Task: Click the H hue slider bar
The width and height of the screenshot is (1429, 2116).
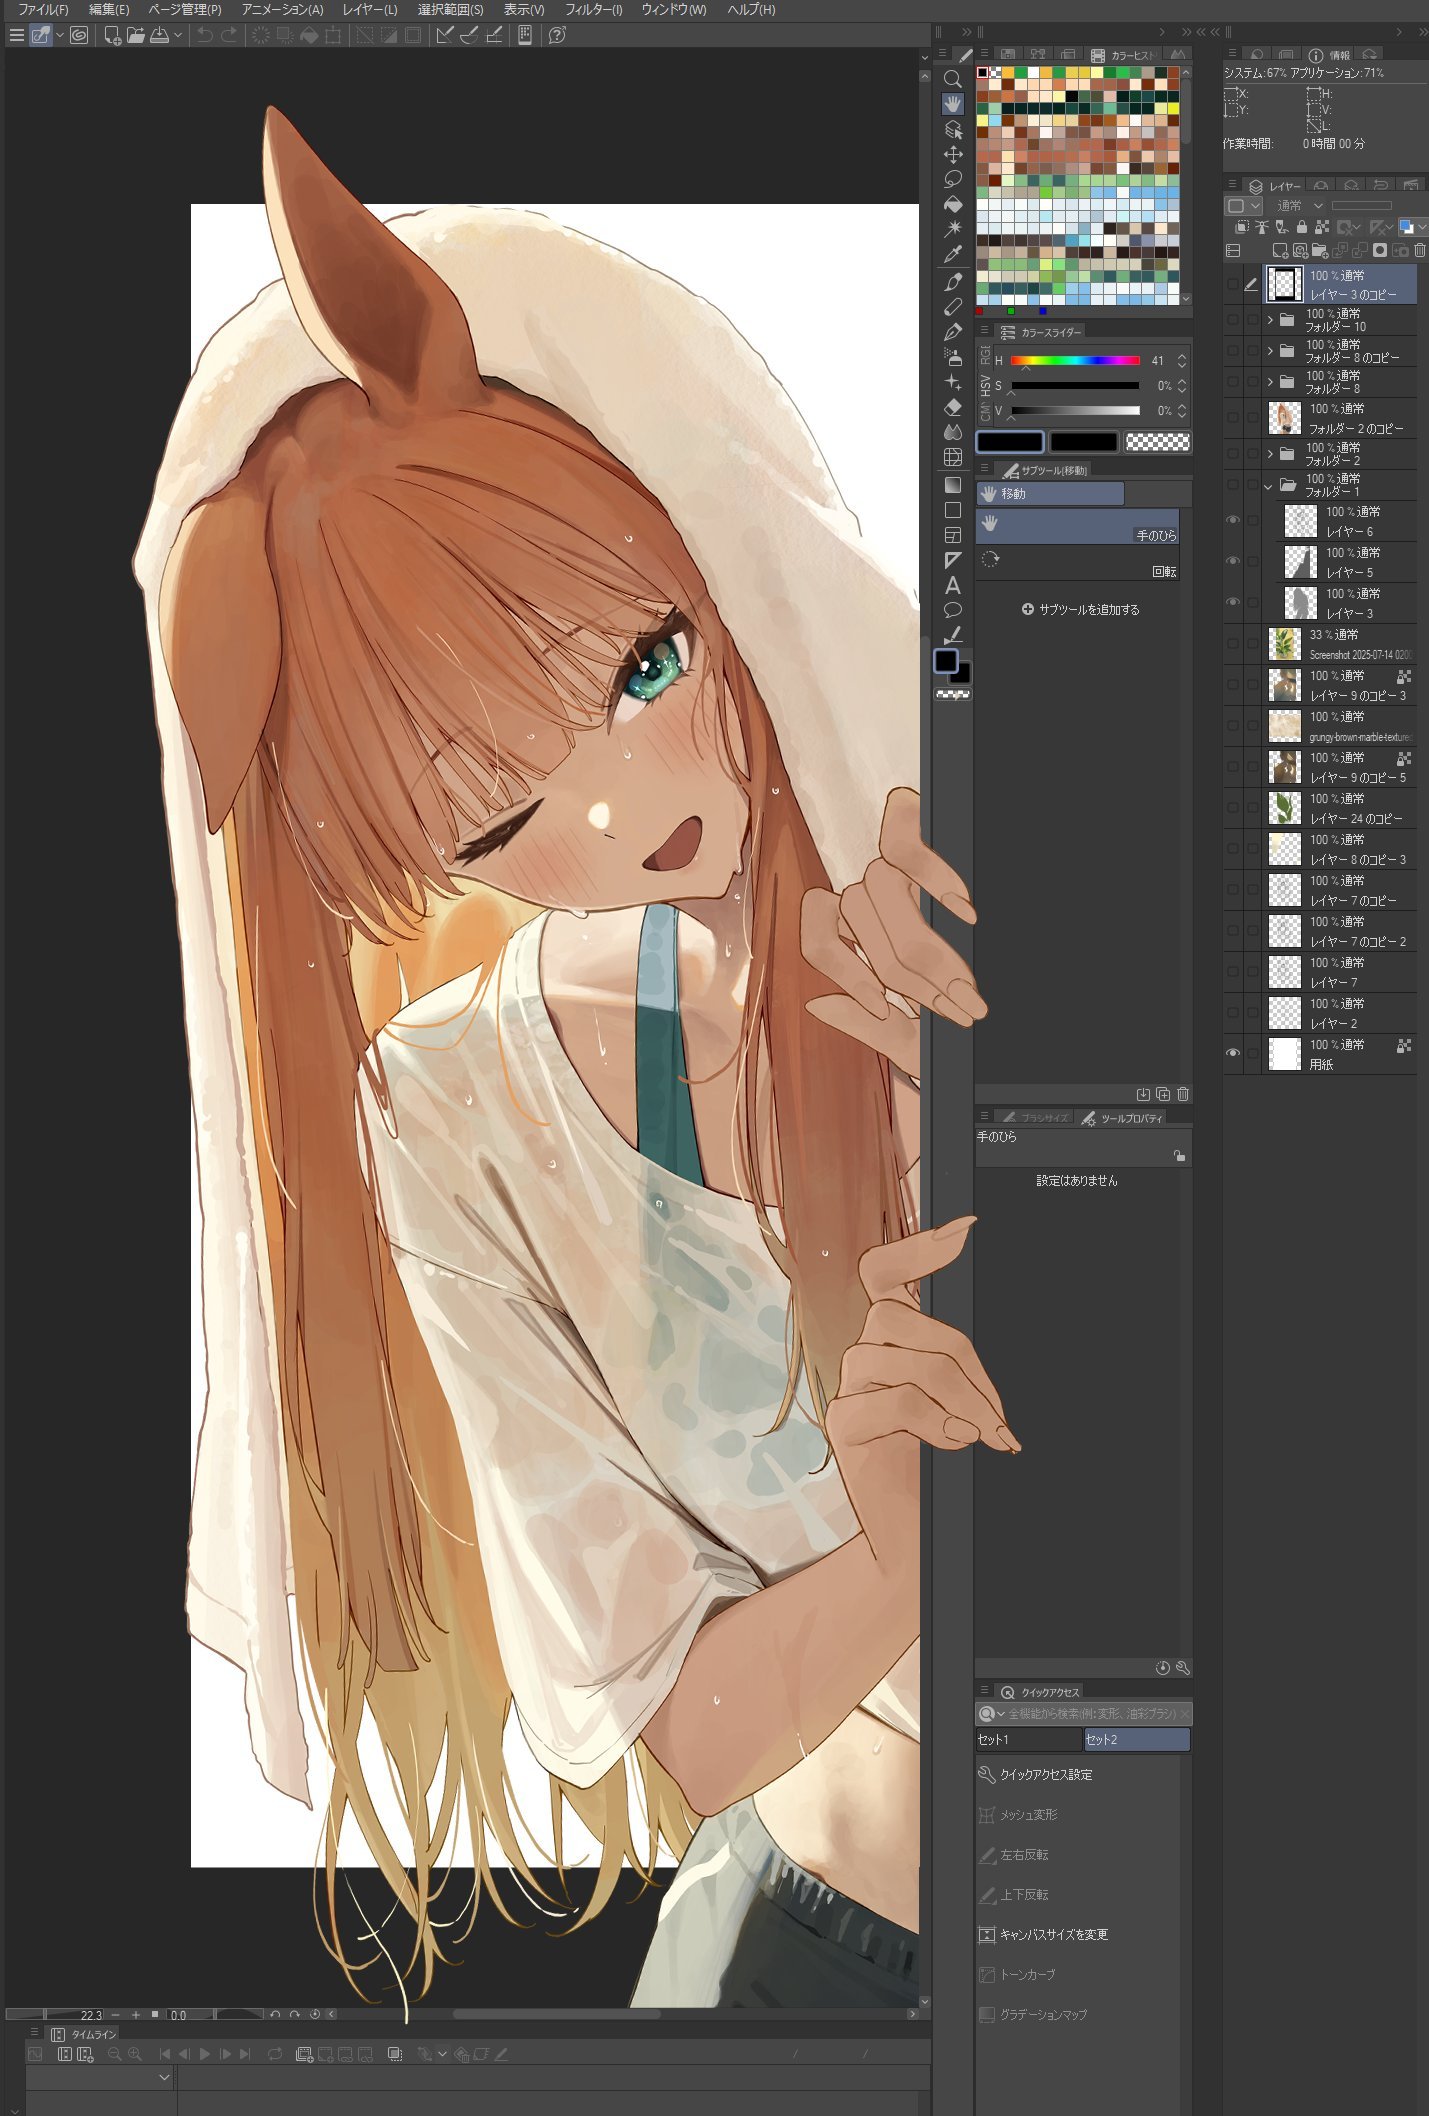Action: click(x=1075, y=360)
